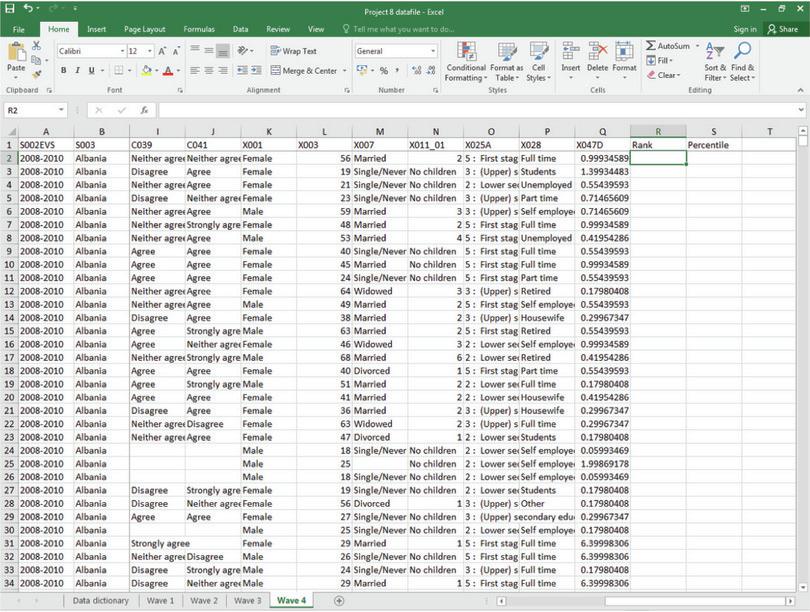Click the Share button
This screenshot has width=810, height=612.
pyautogui.click(x=785, y=28)
